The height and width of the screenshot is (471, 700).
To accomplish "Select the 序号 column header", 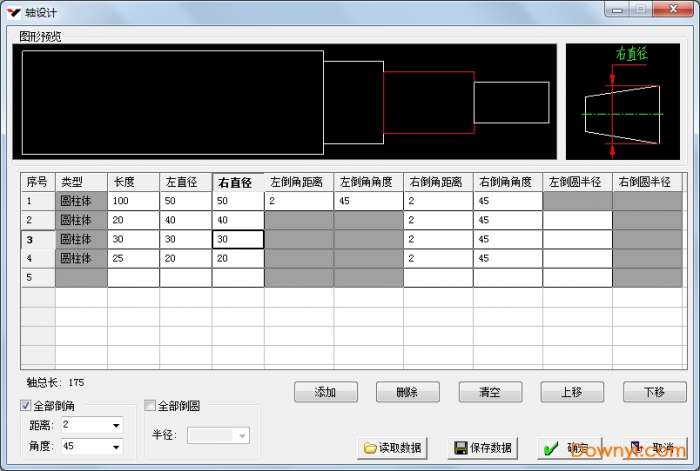I will (x=38, y=182).
